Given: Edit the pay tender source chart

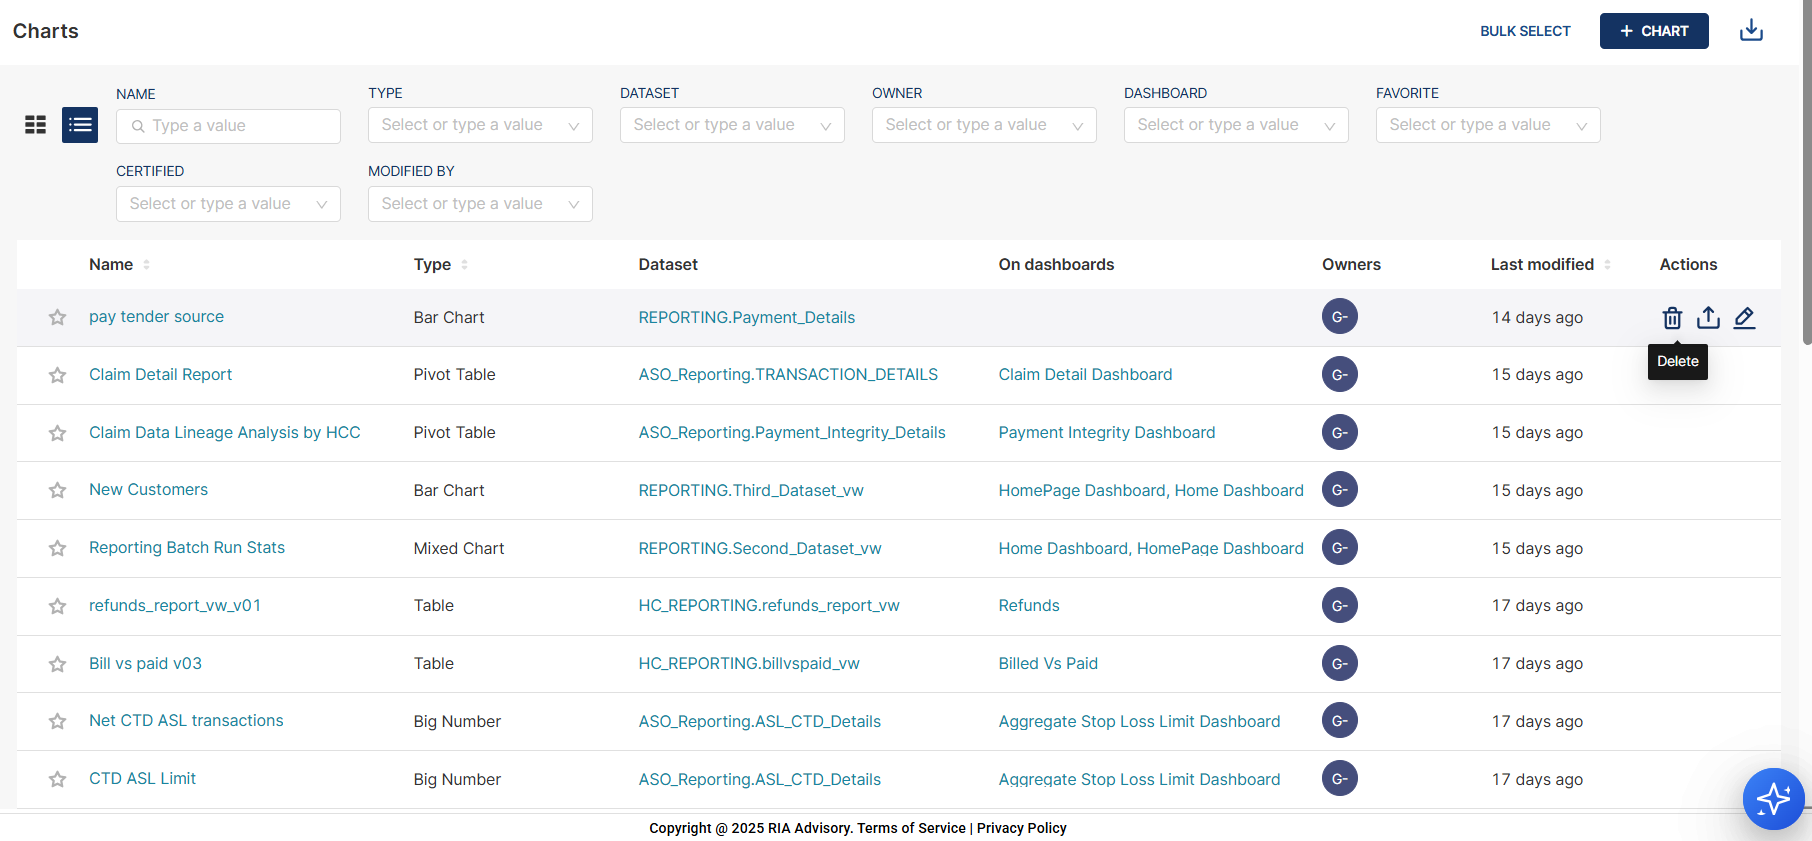Looking at the screenshot, I should 1744,318.
